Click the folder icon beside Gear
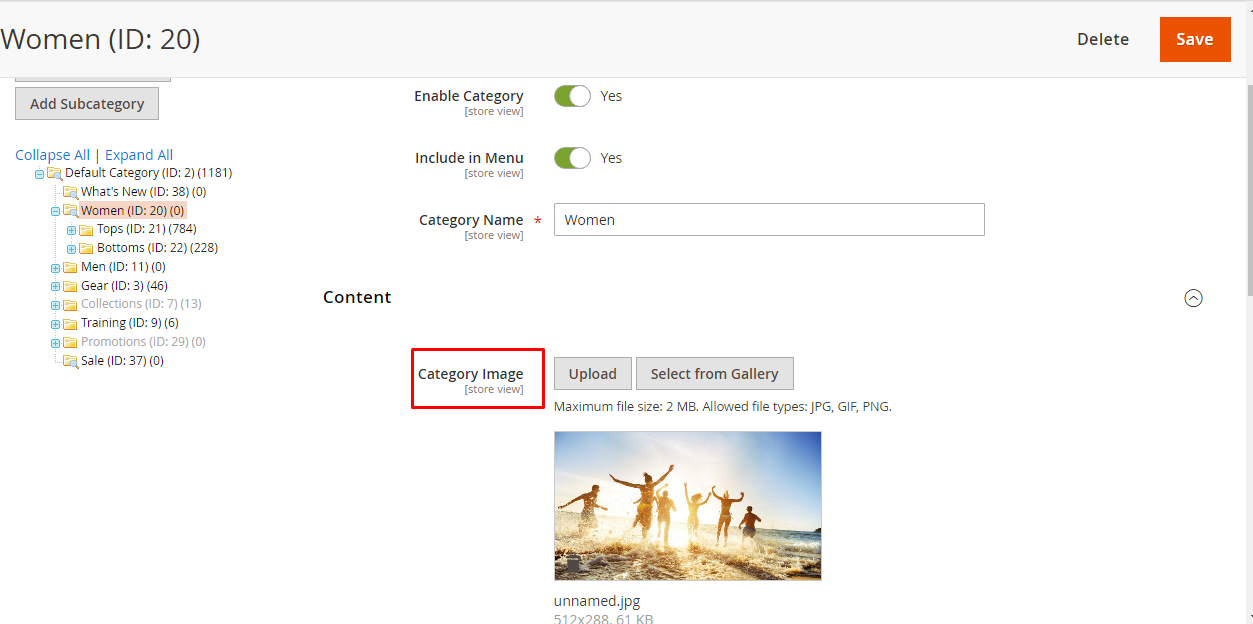The width and height of the screenshot is (1253, 624). click(x=70, y=286)
